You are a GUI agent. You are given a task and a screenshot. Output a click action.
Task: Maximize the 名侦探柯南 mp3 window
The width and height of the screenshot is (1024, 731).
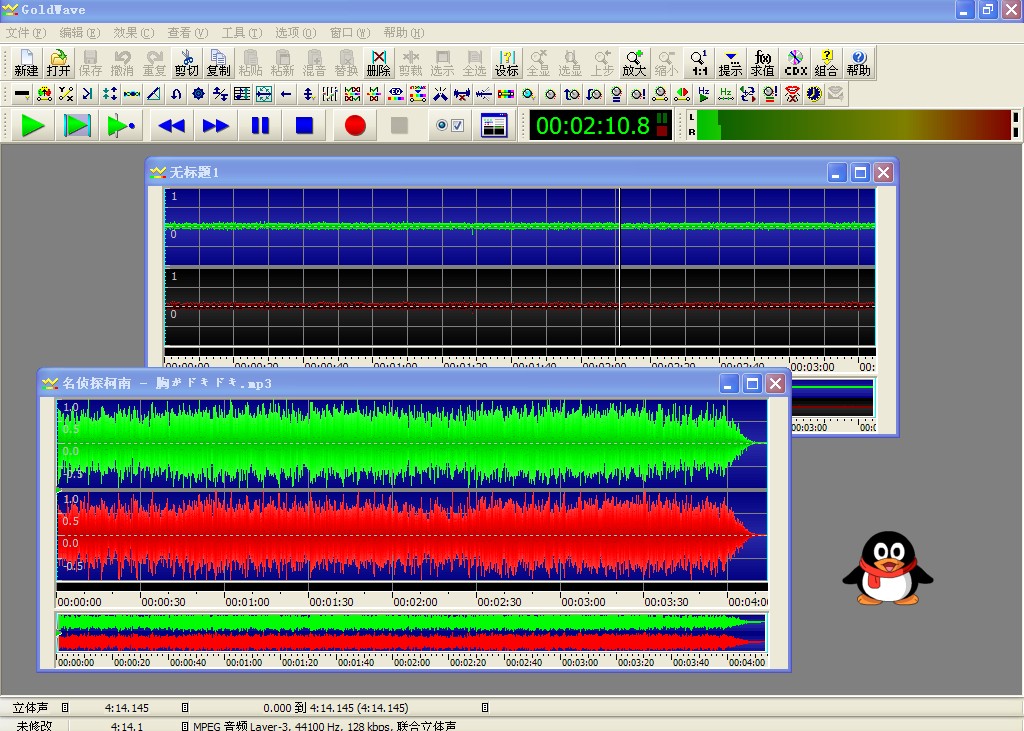752,383
